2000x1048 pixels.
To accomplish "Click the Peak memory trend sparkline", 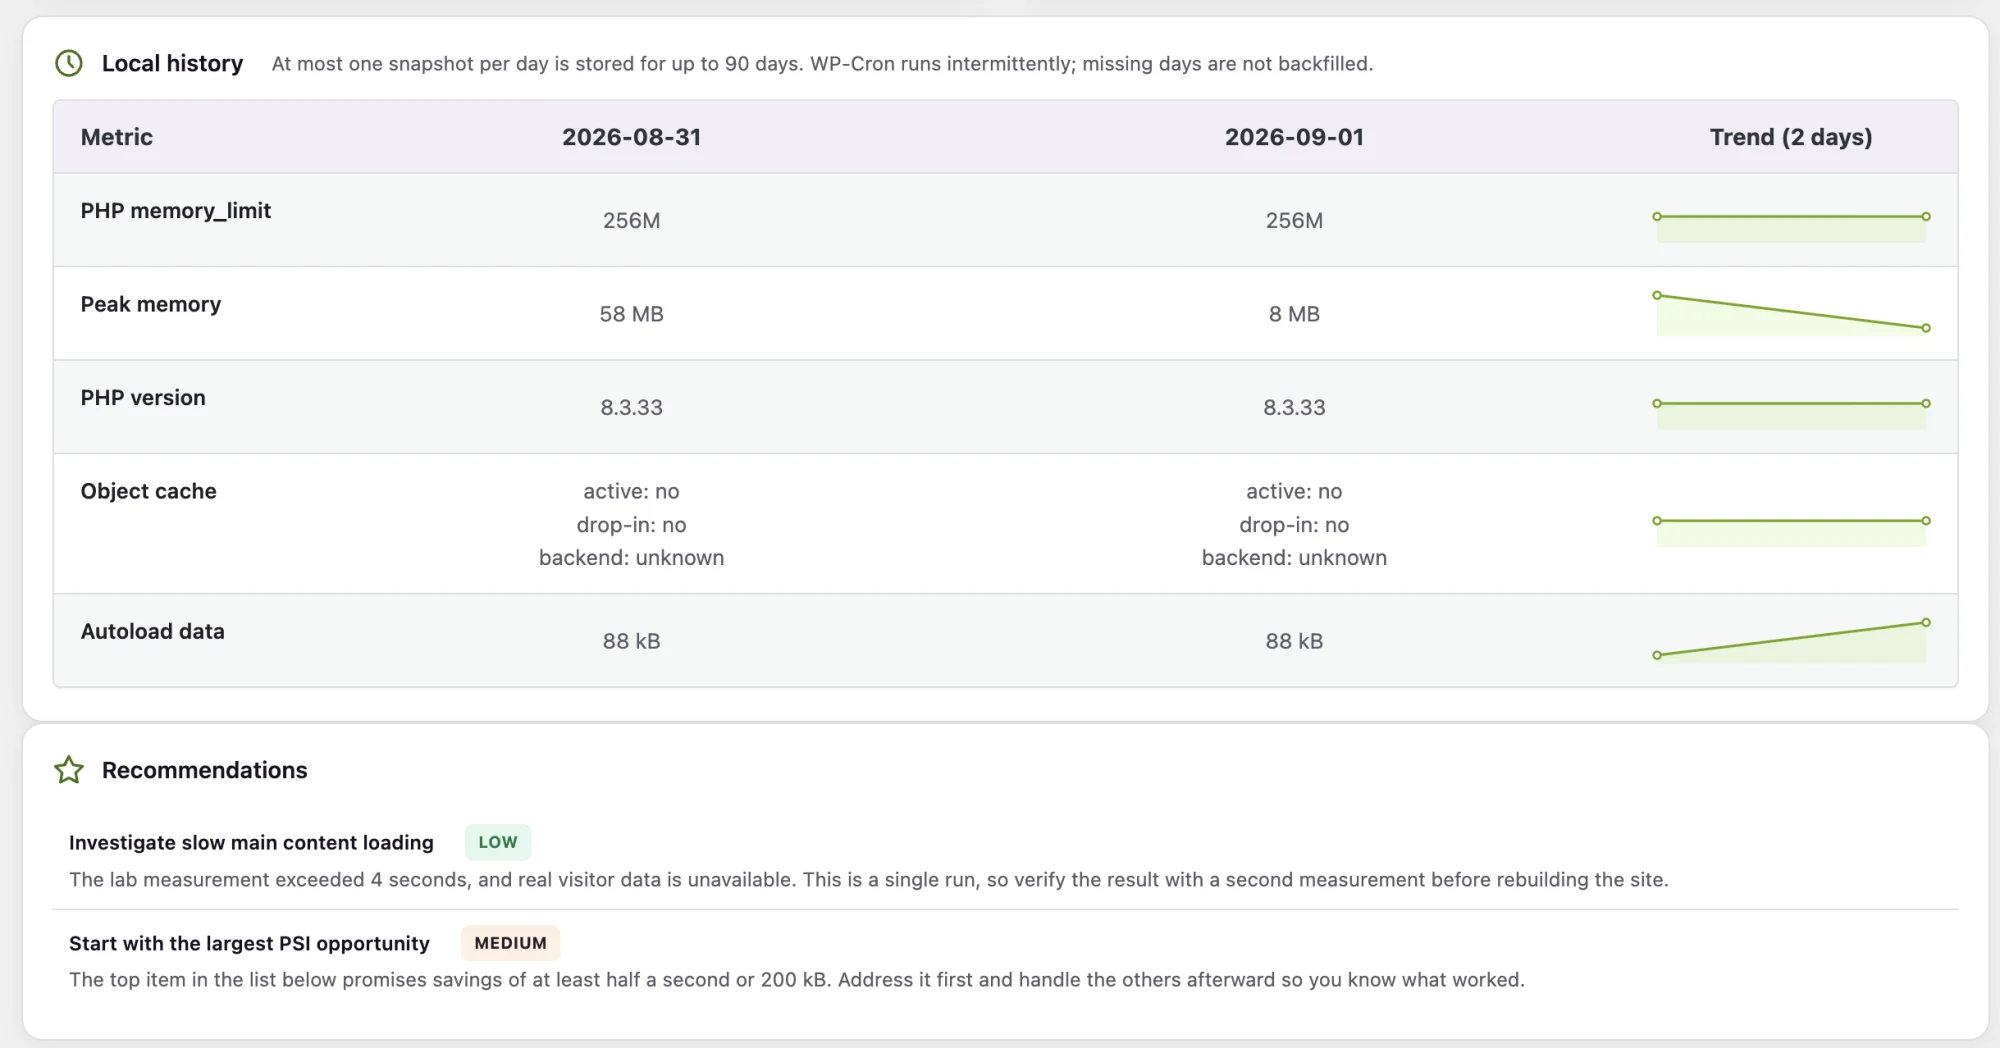I will pos(1791,313).
